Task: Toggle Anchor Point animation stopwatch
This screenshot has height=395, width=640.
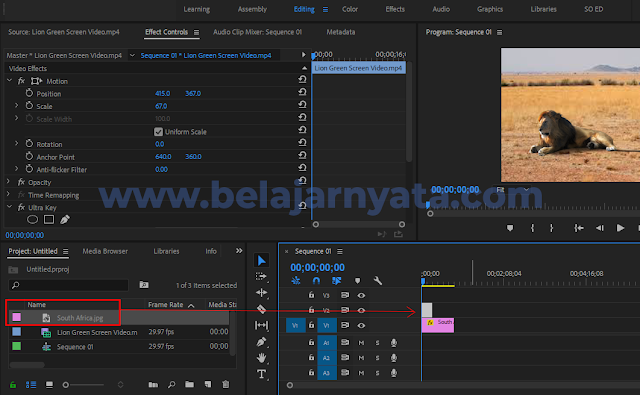Action: coord(29,156)
